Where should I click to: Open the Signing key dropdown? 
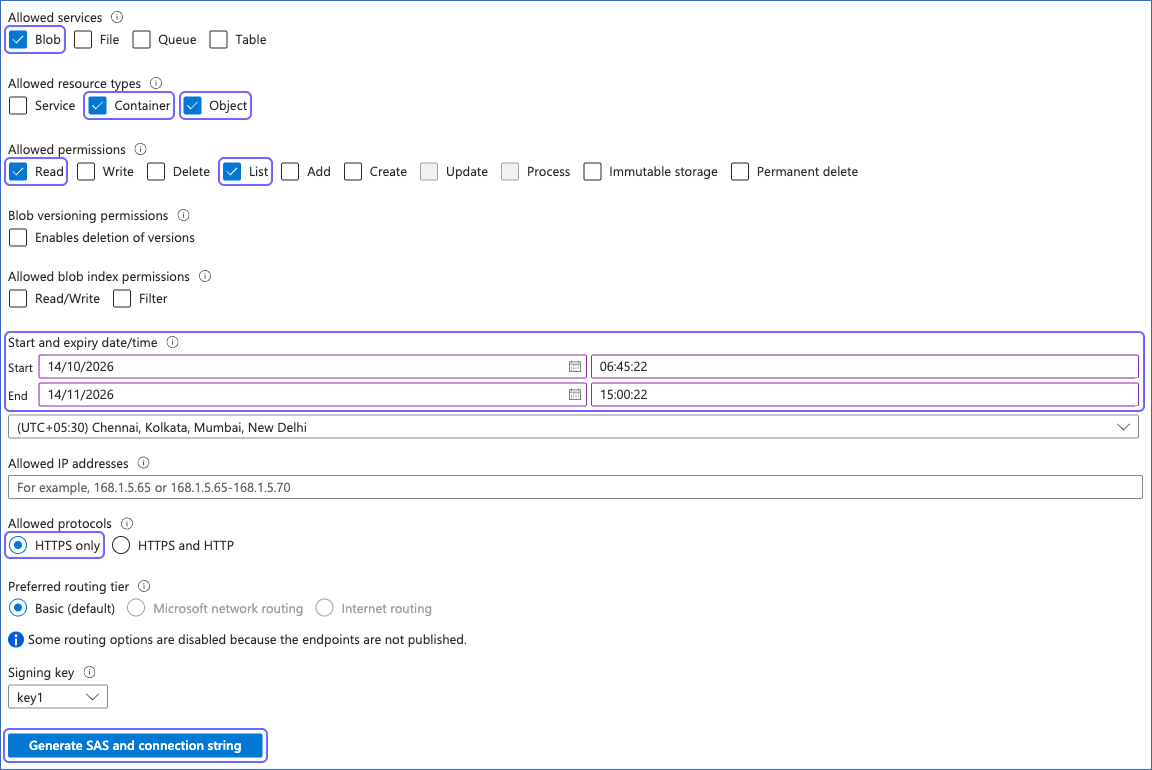click(58, 697)
